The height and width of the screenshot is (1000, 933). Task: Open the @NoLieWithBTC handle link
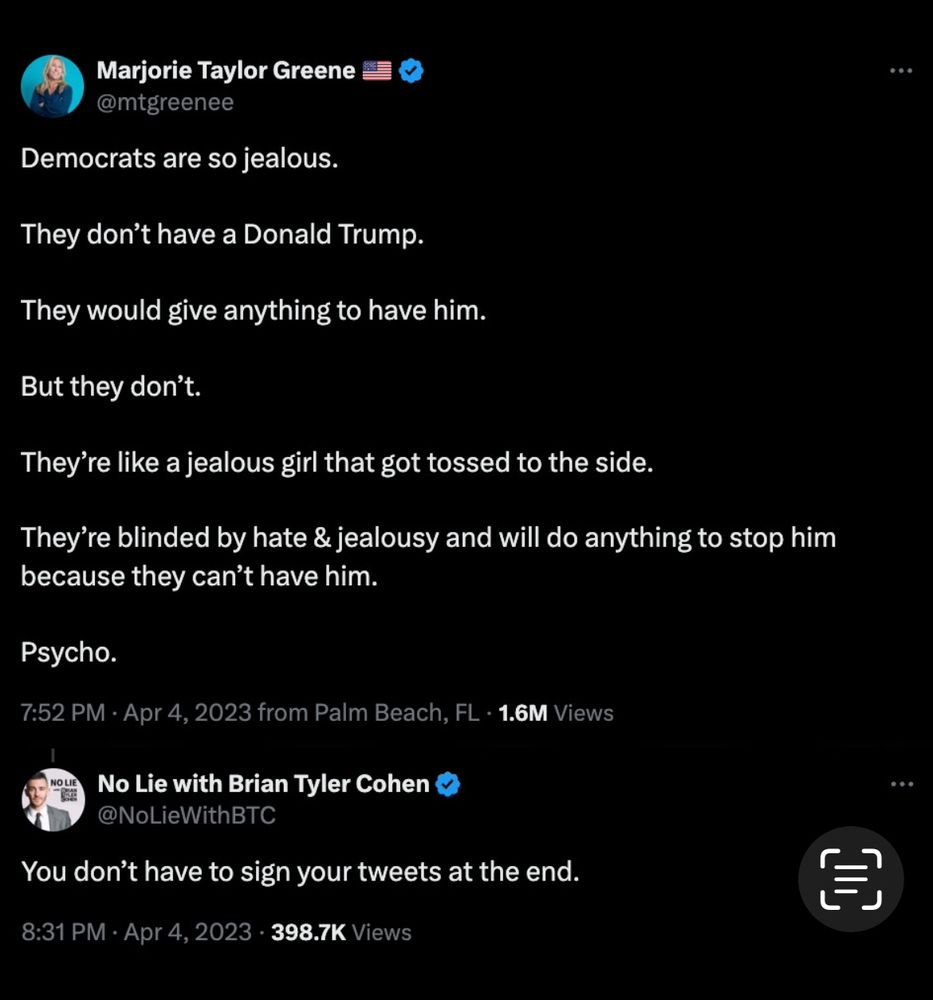[x=186, y=815]
